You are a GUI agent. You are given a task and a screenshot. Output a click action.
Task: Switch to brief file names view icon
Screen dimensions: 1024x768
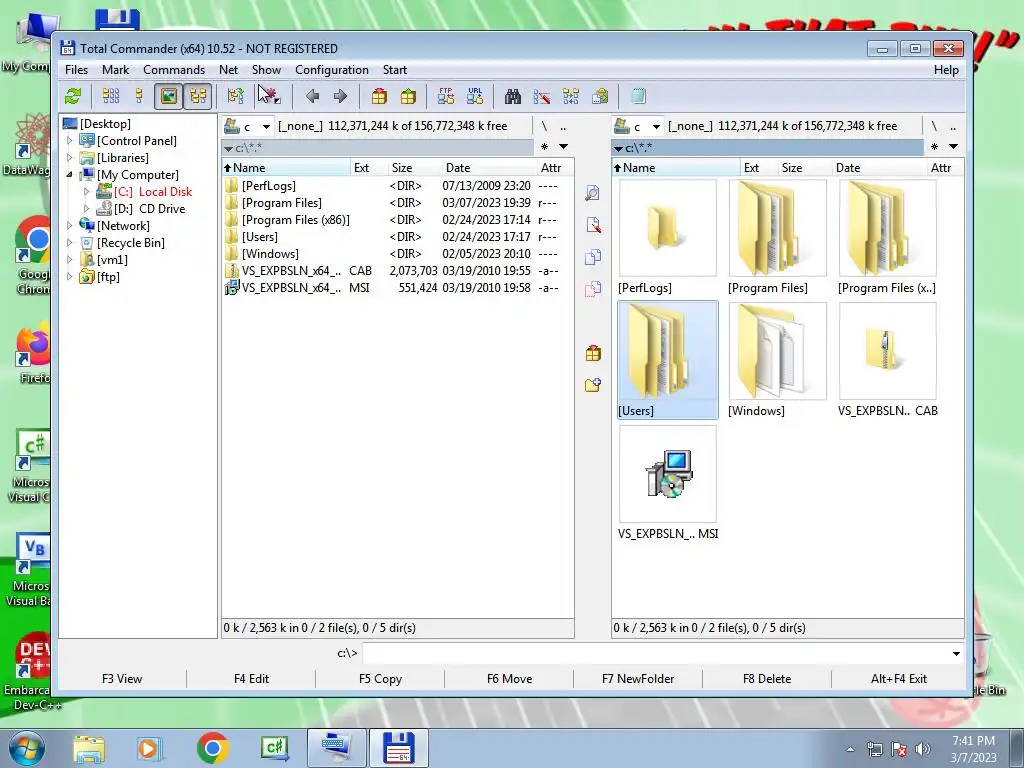pos(111,97)
